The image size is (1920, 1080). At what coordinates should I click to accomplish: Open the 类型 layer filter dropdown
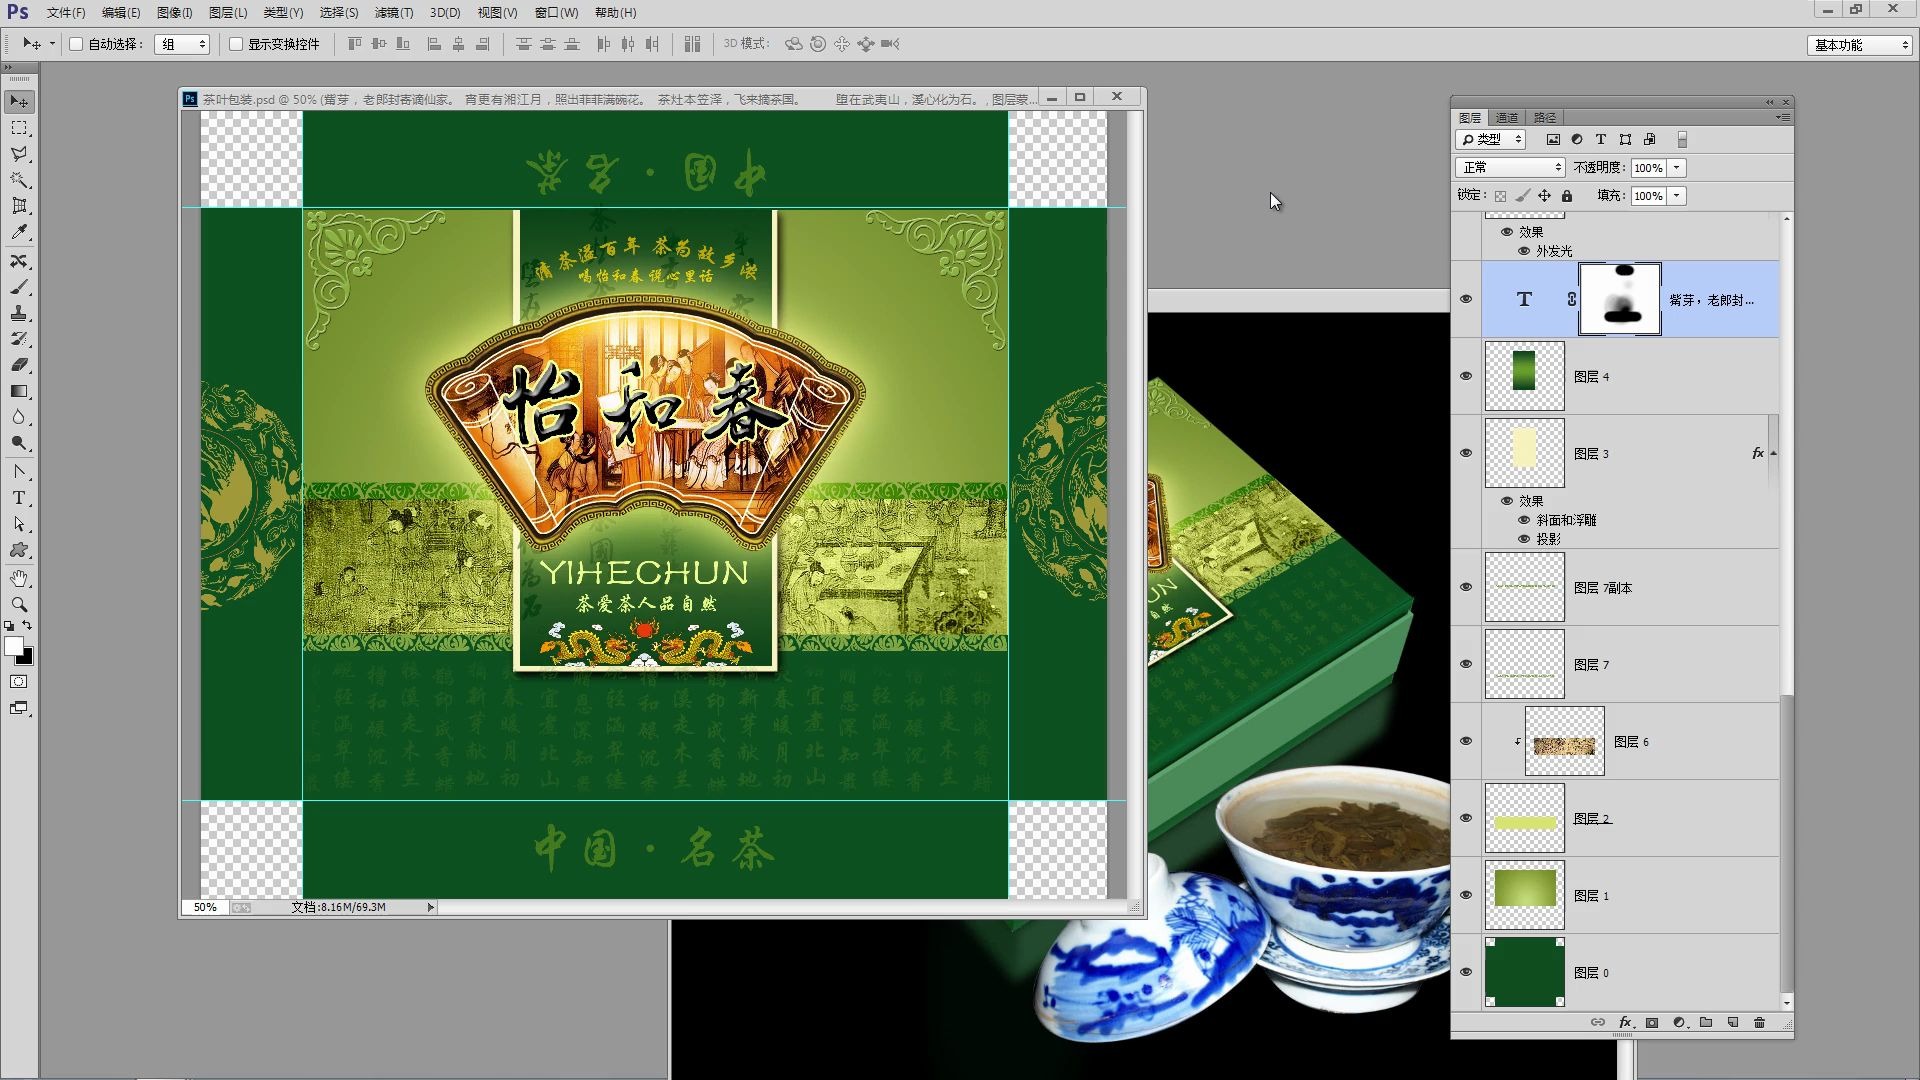[x=1490, y=140]
